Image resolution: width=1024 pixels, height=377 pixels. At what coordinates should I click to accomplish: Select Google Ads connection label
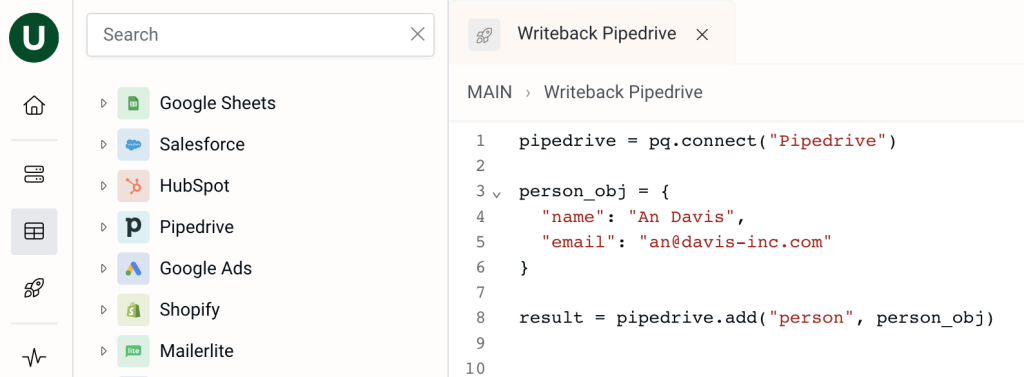(206, 269)
